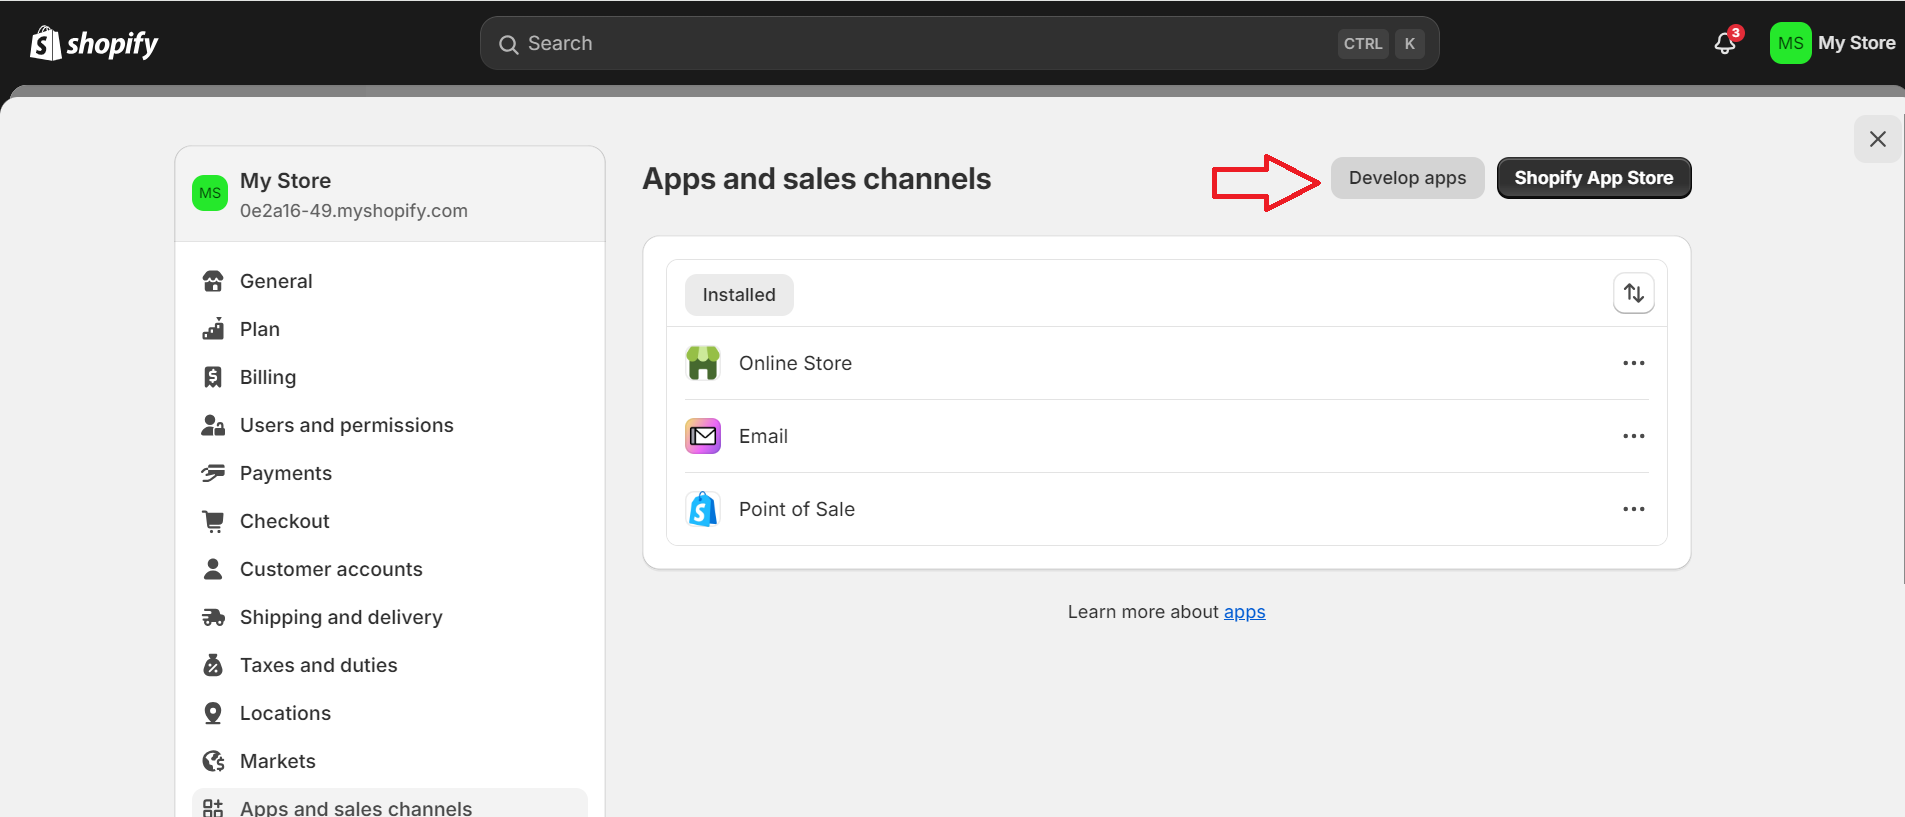Open Shipping and delivery settings

click(390, 617)
